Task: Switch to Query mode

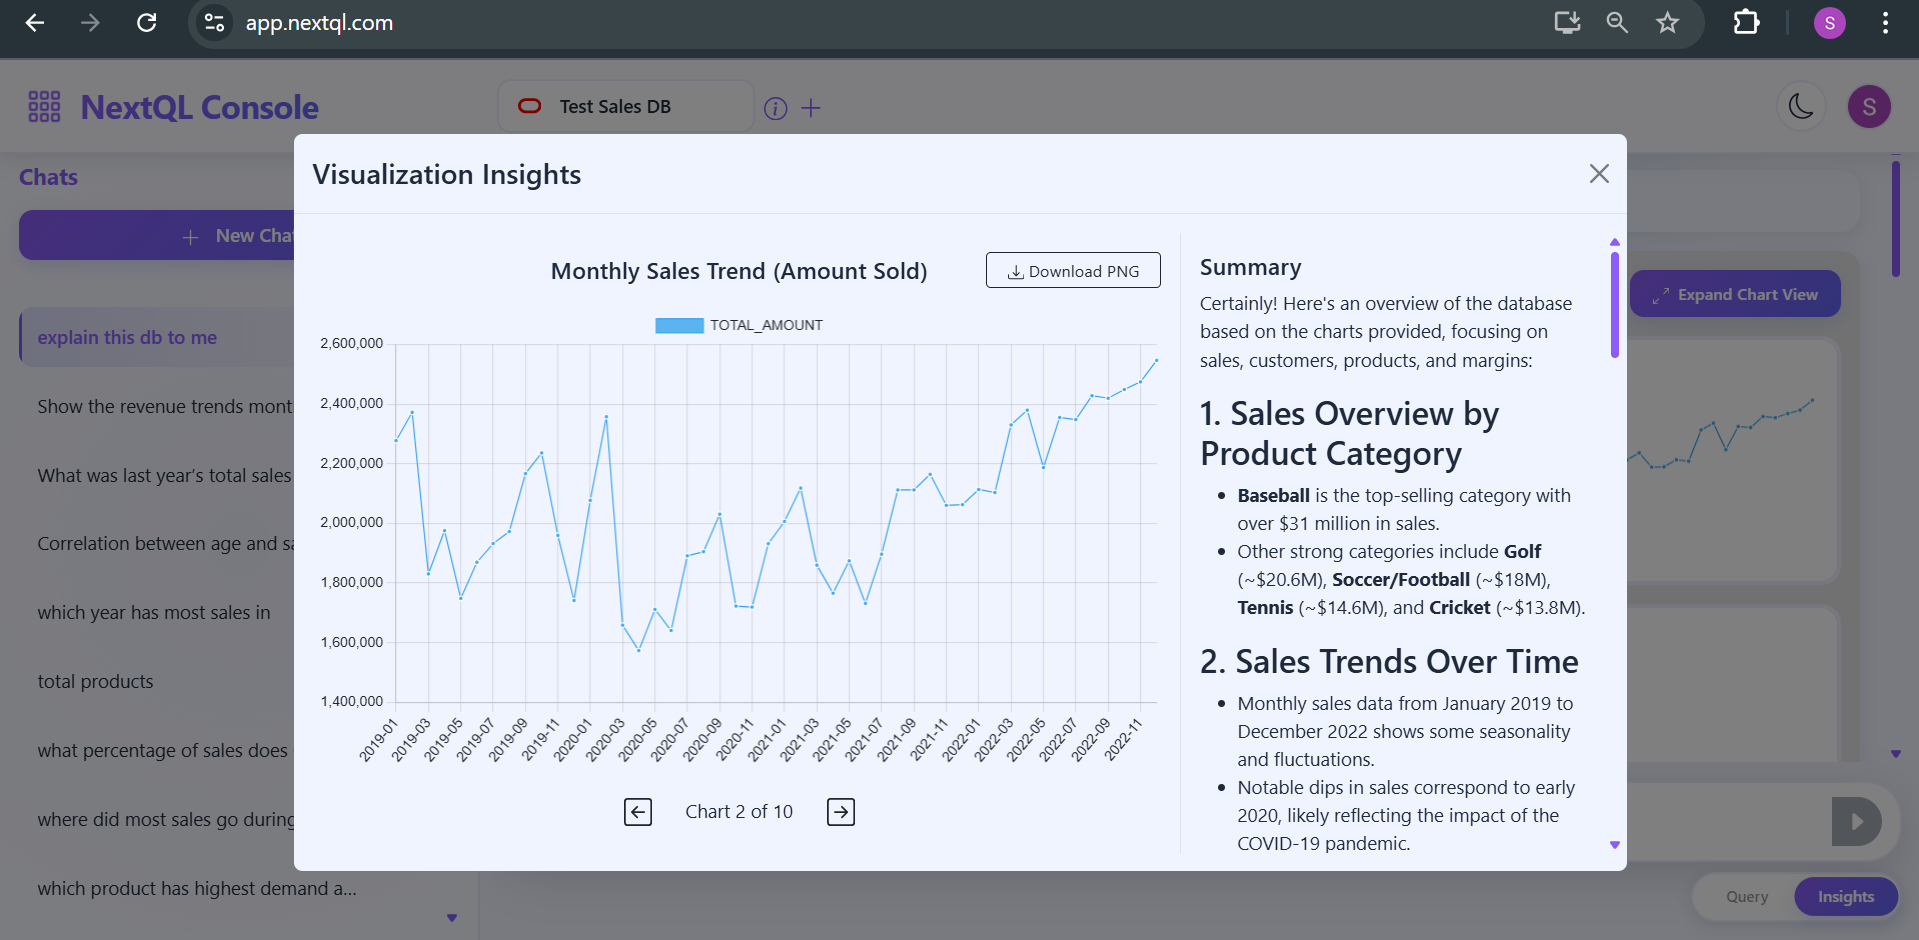Action: (x=1745, y=896)
